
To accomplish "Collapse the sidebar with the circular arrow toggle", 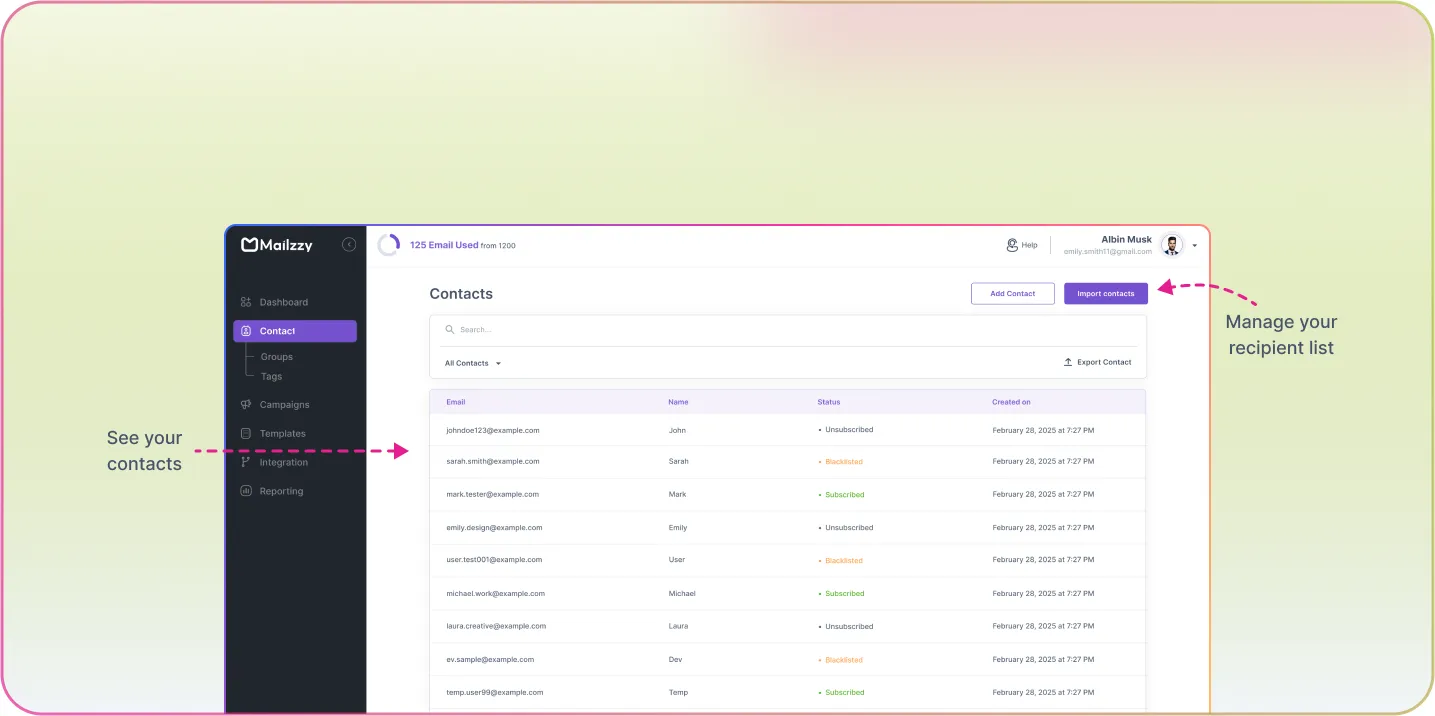I will pos(349,243).
